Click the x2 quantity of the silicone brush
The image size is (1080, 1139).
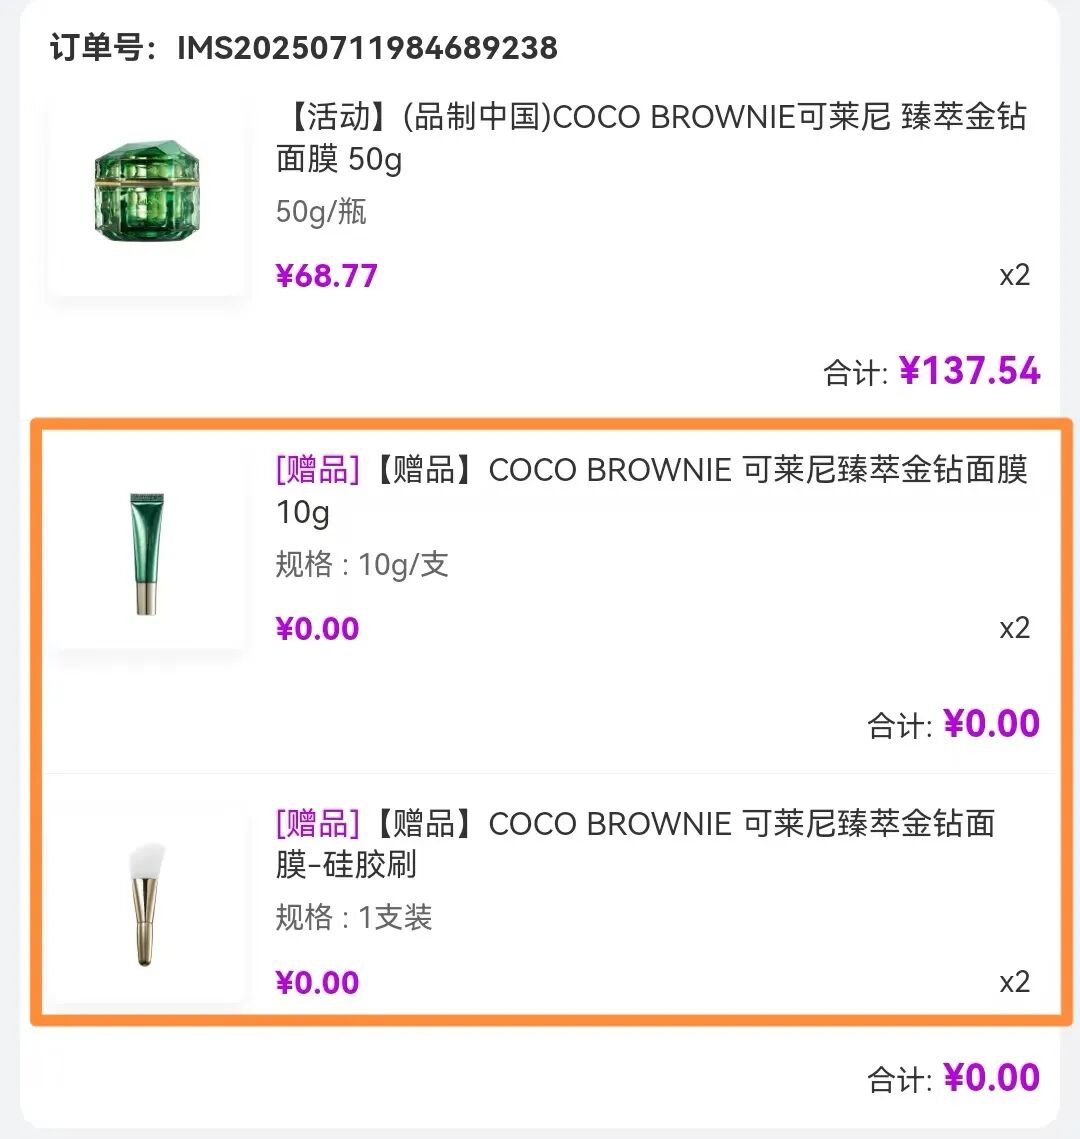click(x=1015, y=982)
